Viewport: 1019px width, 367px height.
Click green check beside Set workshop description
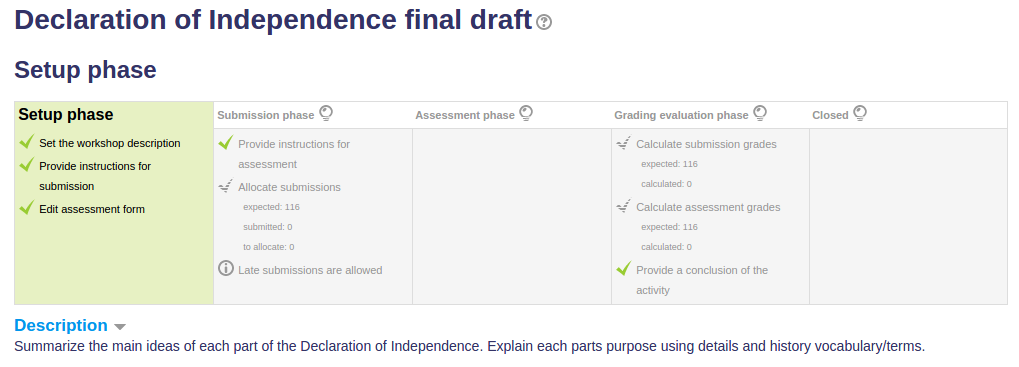coord(27,142)
